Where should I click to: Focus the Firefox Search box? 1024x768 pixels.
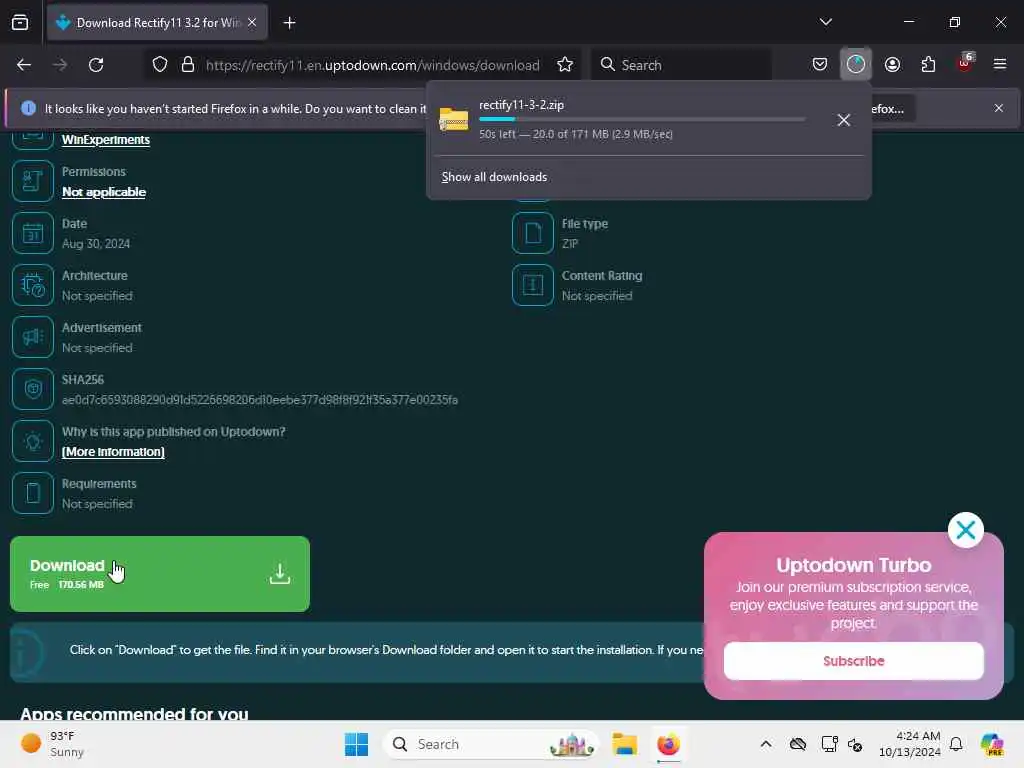[x=681, y=65]
